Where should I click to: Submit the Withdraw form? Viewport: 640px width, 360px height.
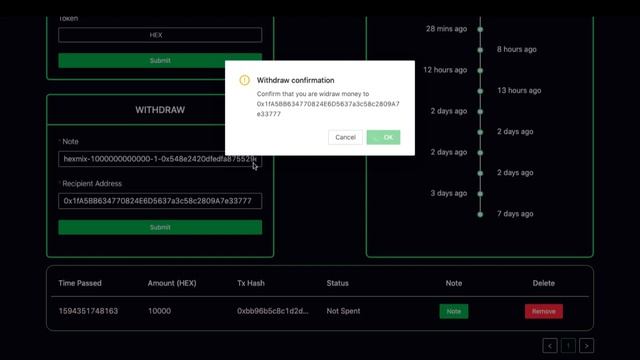click(160, 227)
